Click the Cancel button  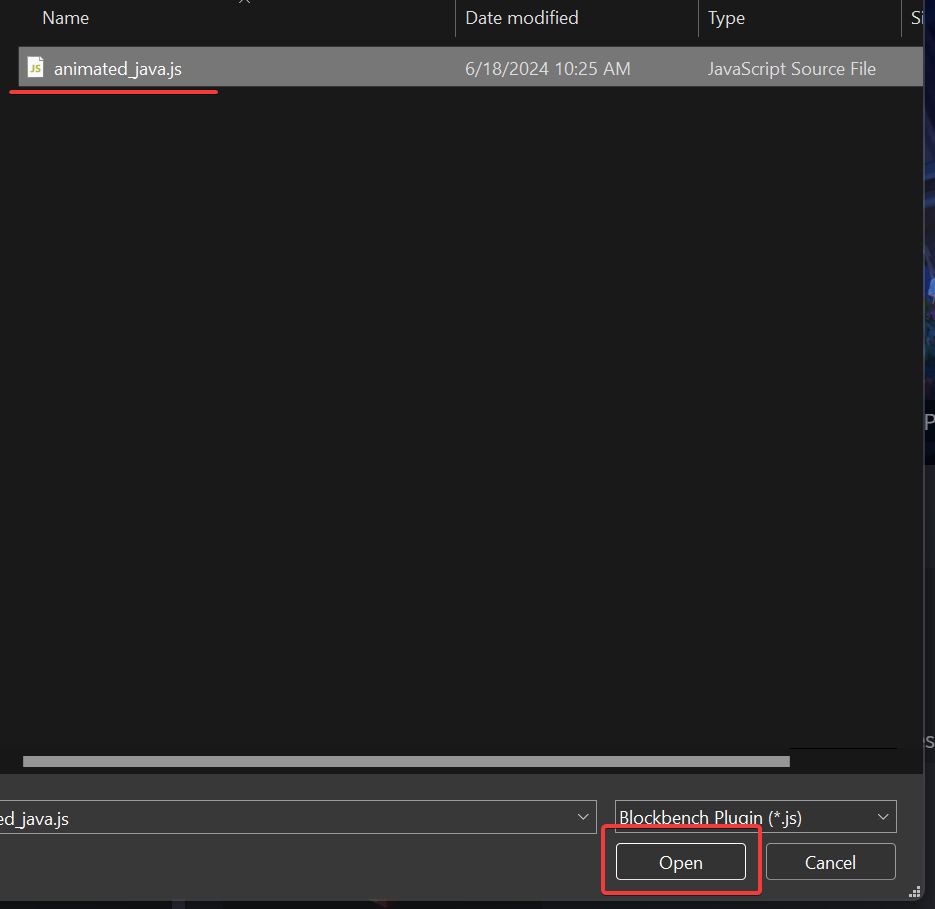point(830,862)
